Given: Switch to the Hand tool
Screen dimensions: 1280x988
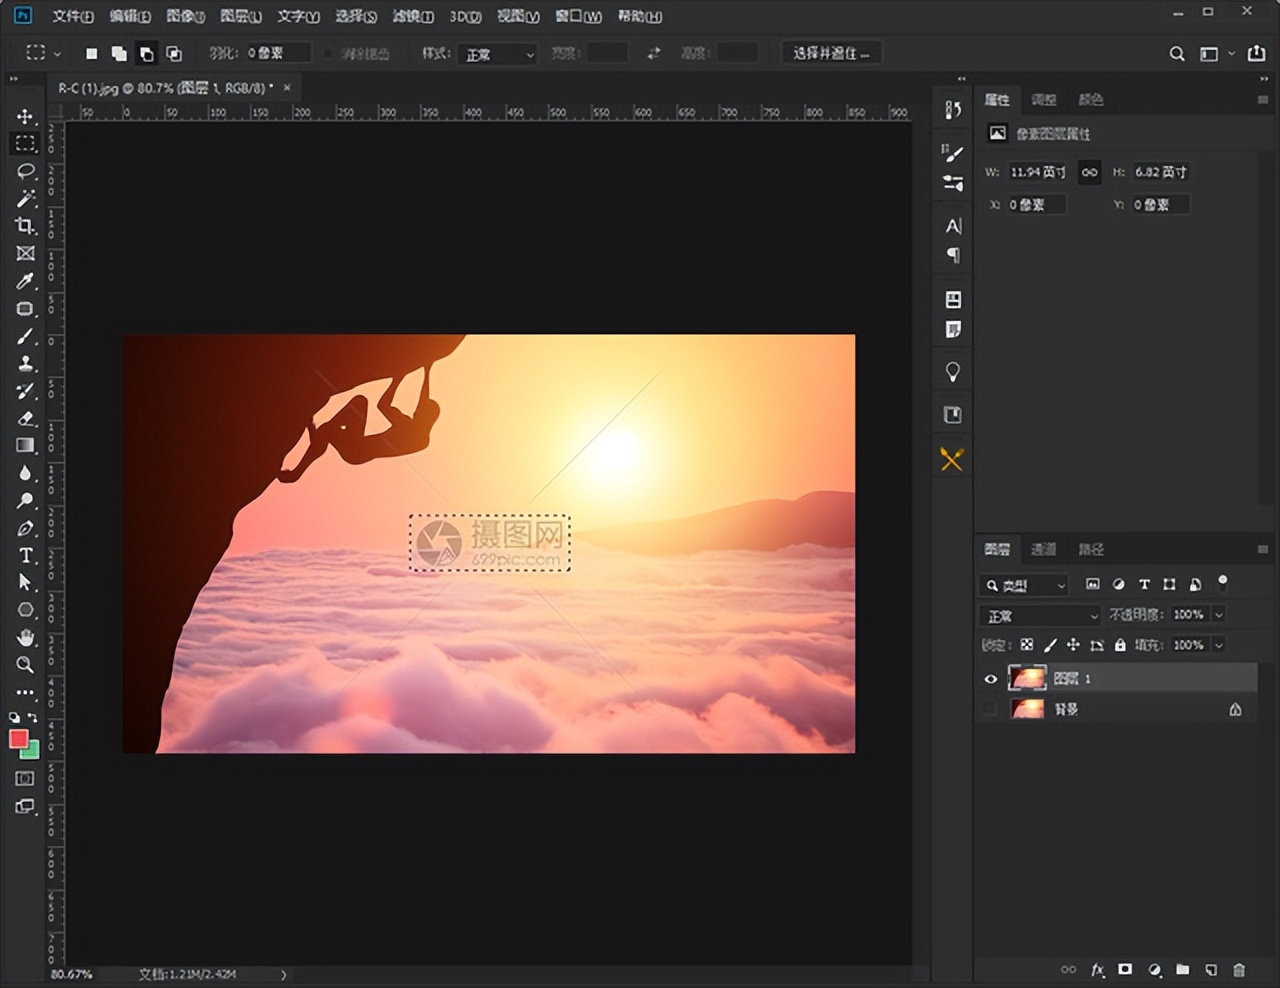Looking at the screenshot, I should (25, 637).
